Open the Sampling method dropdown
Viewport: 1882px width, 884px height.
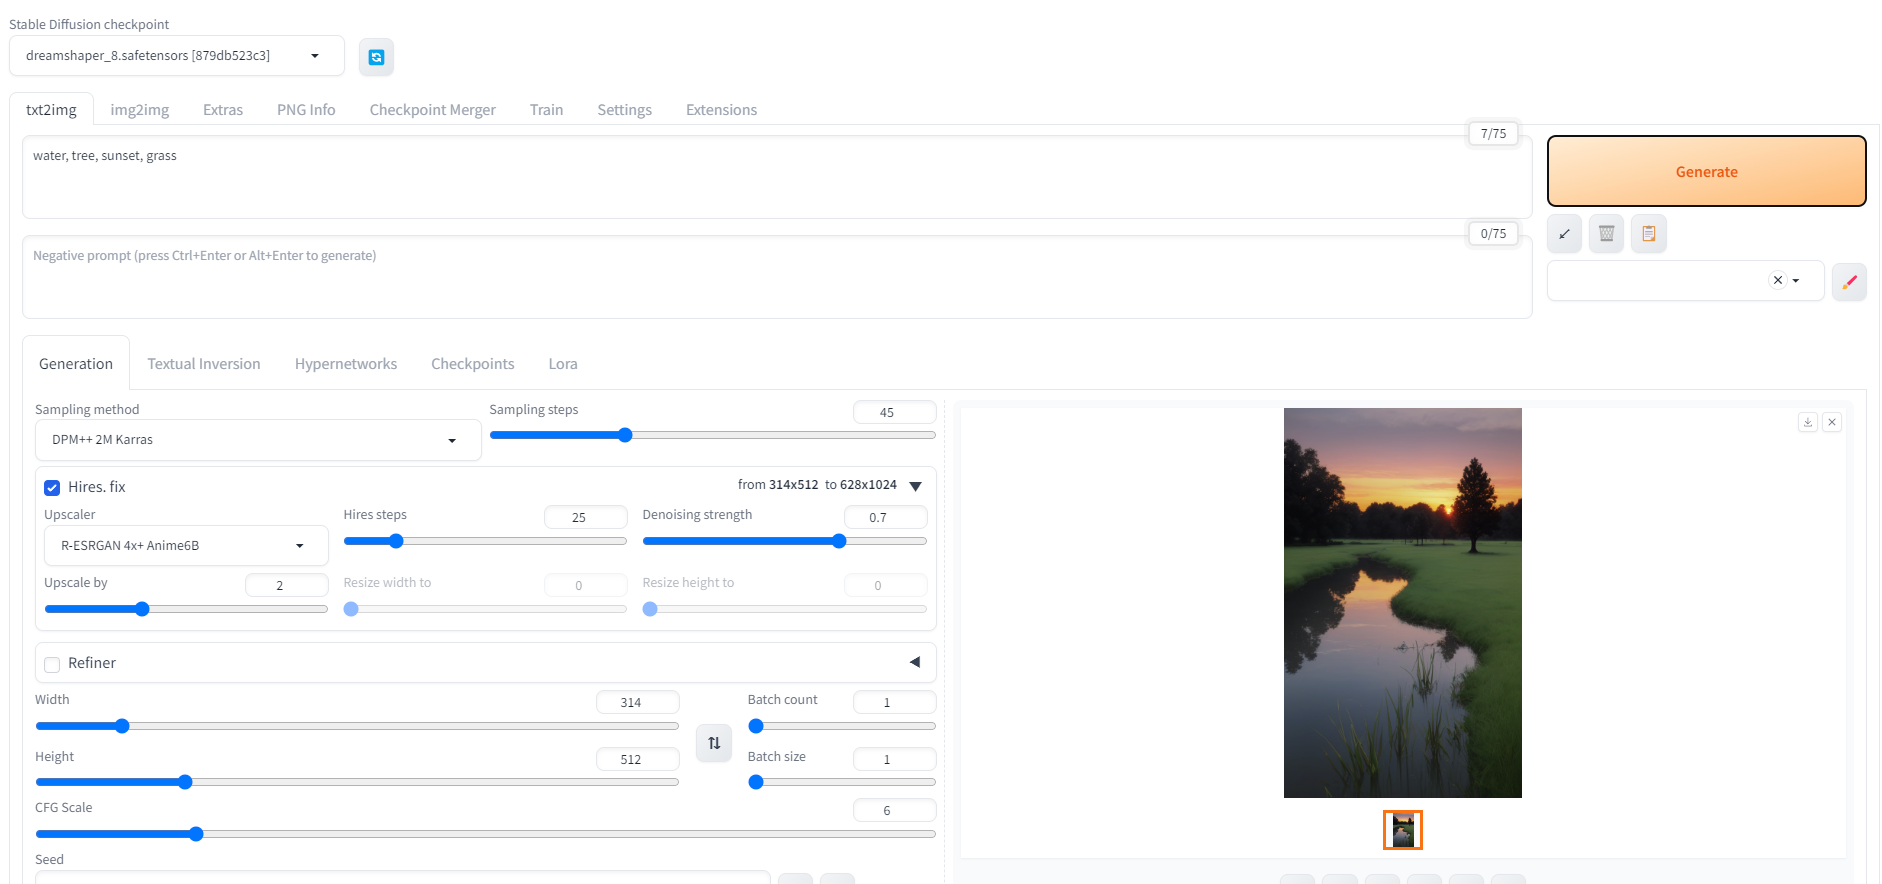coord(258,440)
